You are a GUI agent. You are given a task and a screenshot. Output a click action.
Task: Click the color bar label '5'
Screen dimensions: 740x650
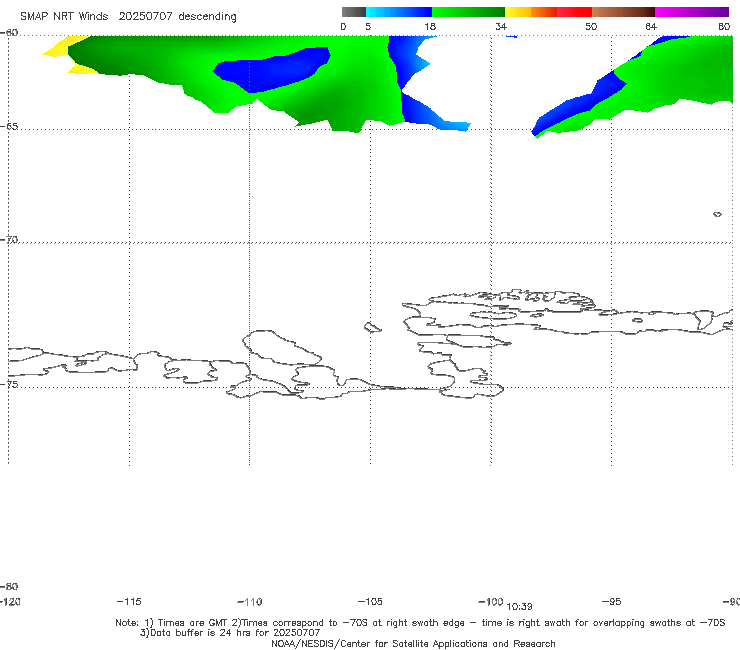[368, 27]
